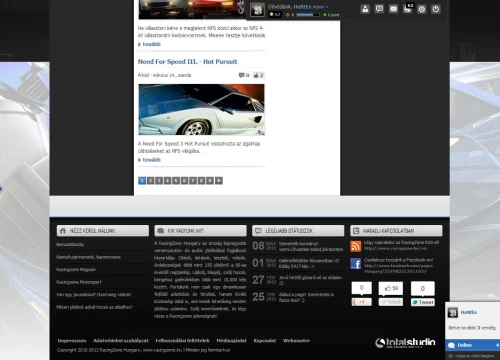The height and width of the screenshot is (360, 500).
Task: Open Racingzone Magazin footer link
Action: click(x=76, y=270)
